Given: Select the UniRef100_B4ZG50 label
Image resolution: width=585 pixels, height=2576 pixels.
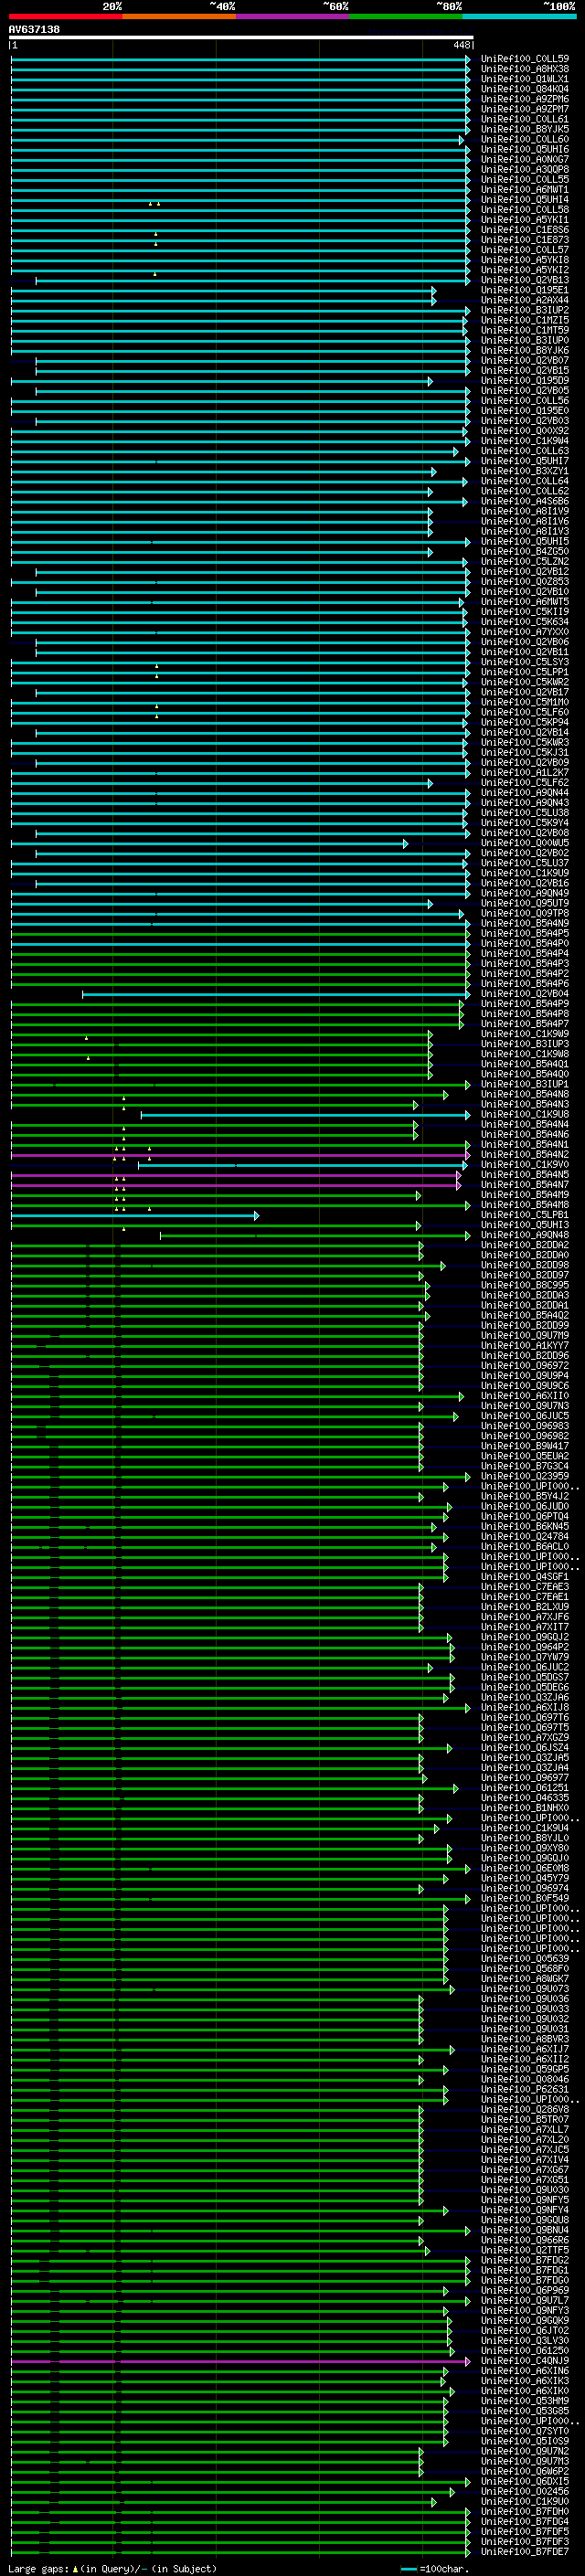Looking at the screenshot, I should tap(524, 552).
